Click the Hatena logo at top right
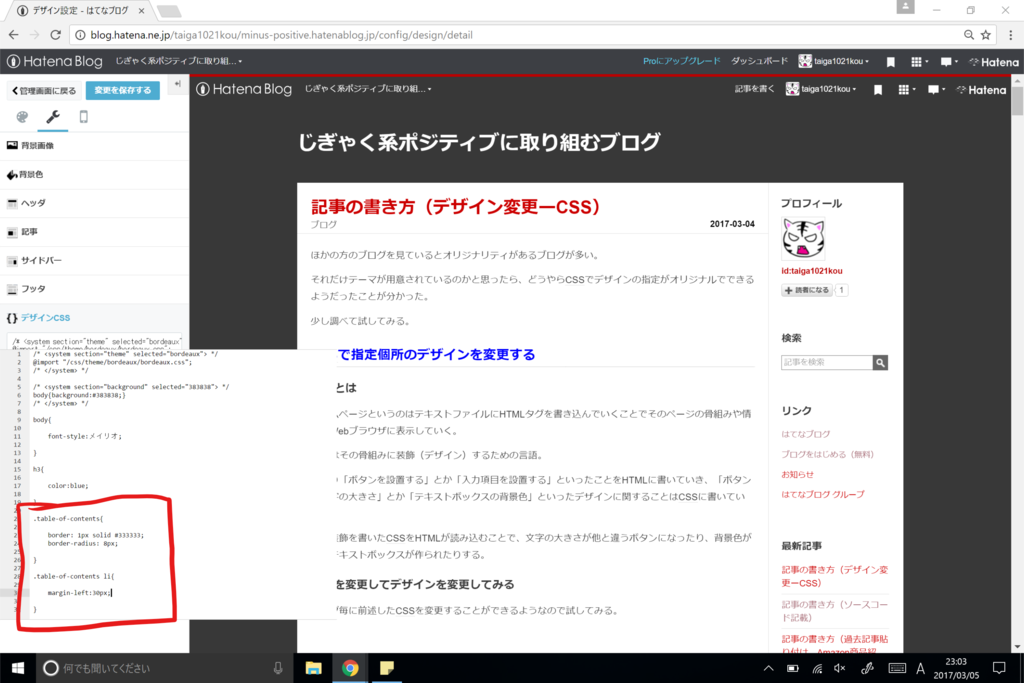Image resolution: width=1024 pixels, height=683 pixels. 993,61
